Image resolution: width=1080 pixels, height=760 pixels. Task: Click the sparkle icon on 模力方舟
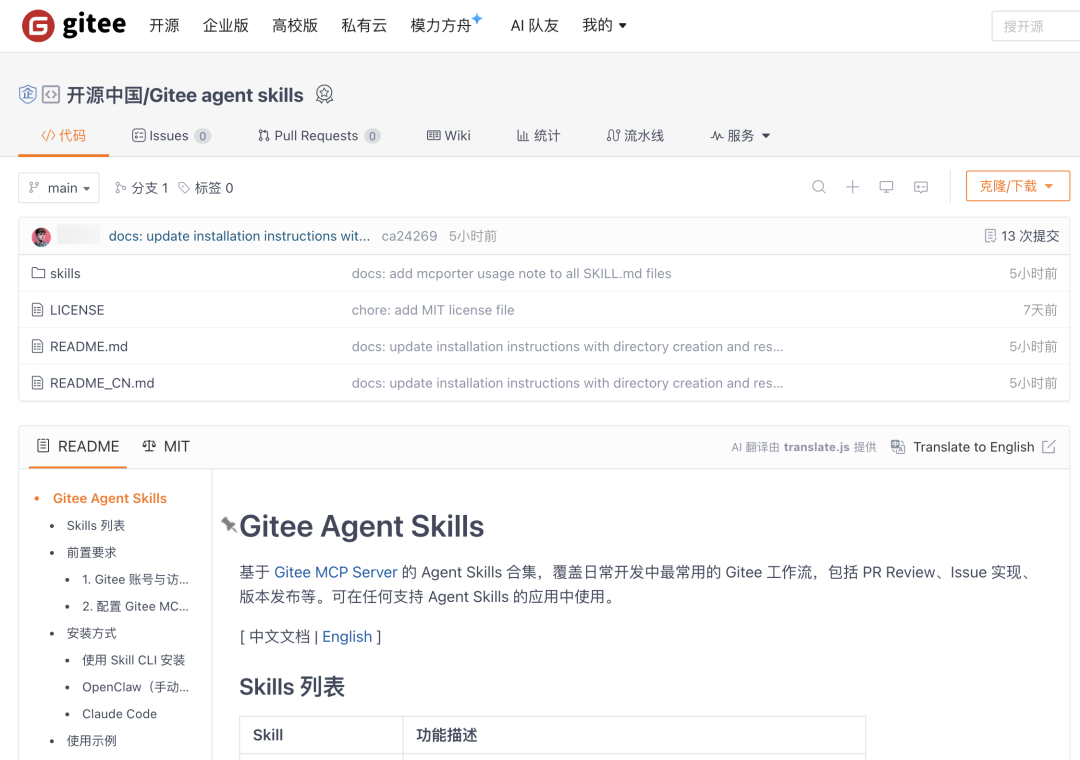pyautogui.click(x=477, y=18)
